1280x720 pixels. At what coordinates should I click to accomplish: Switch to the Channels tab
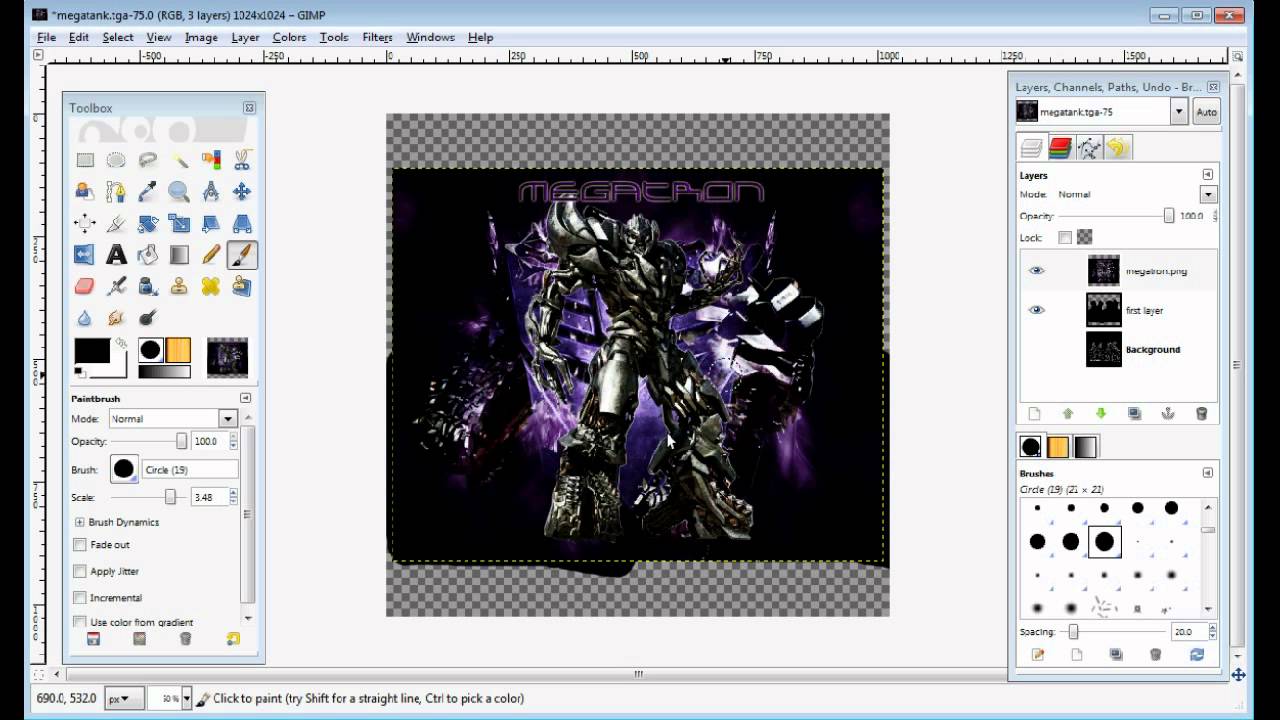pyautogui.click(x=1060, y=148)
